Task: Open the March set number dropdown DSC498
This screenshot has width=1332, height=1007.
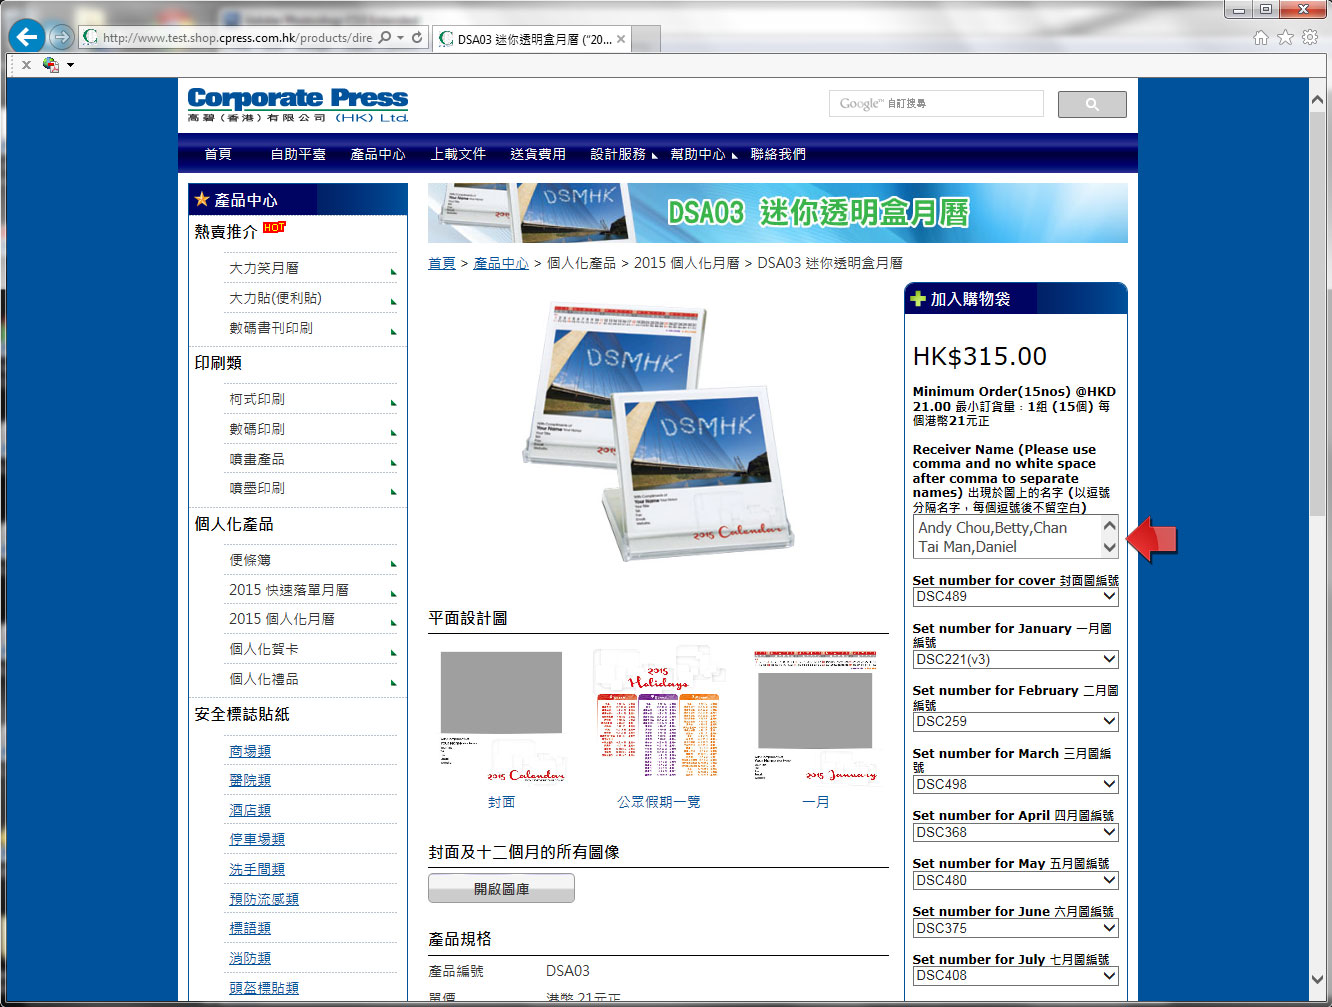Action: [x=1015, y=785]
